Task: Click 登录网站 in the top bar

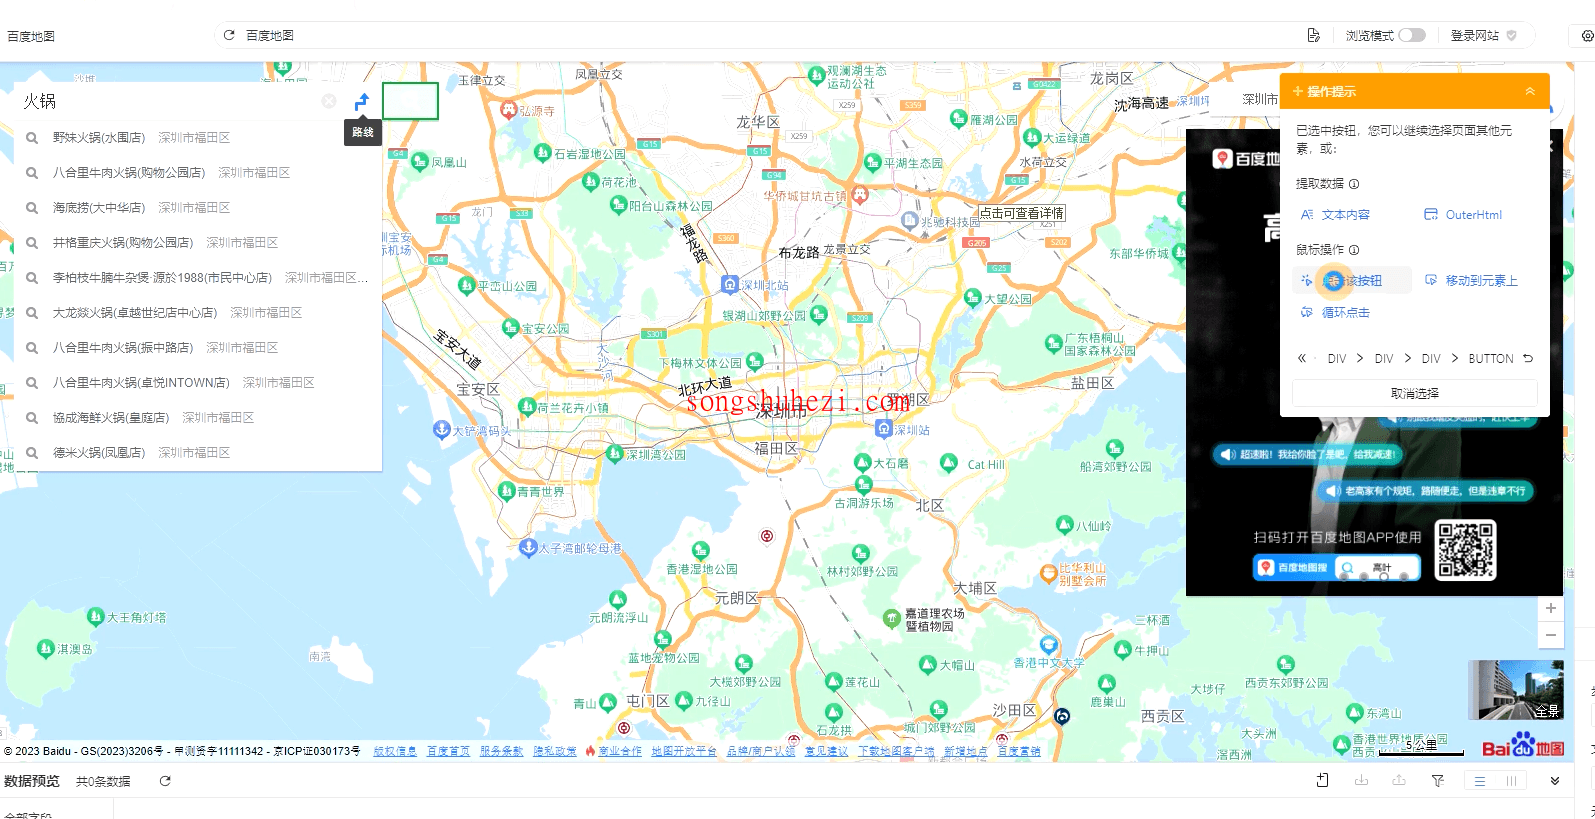Action: coord(1475,35)
